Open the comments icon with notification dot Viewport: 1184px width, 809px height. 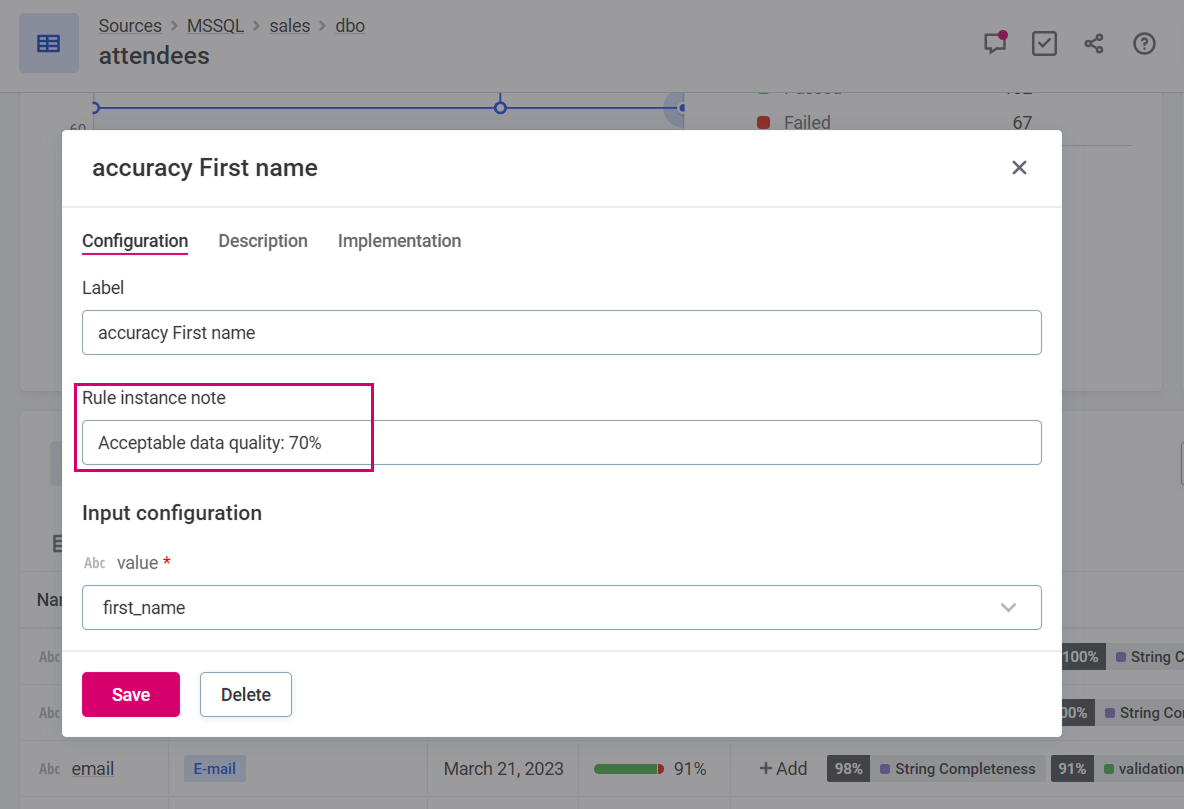(994, 44)
